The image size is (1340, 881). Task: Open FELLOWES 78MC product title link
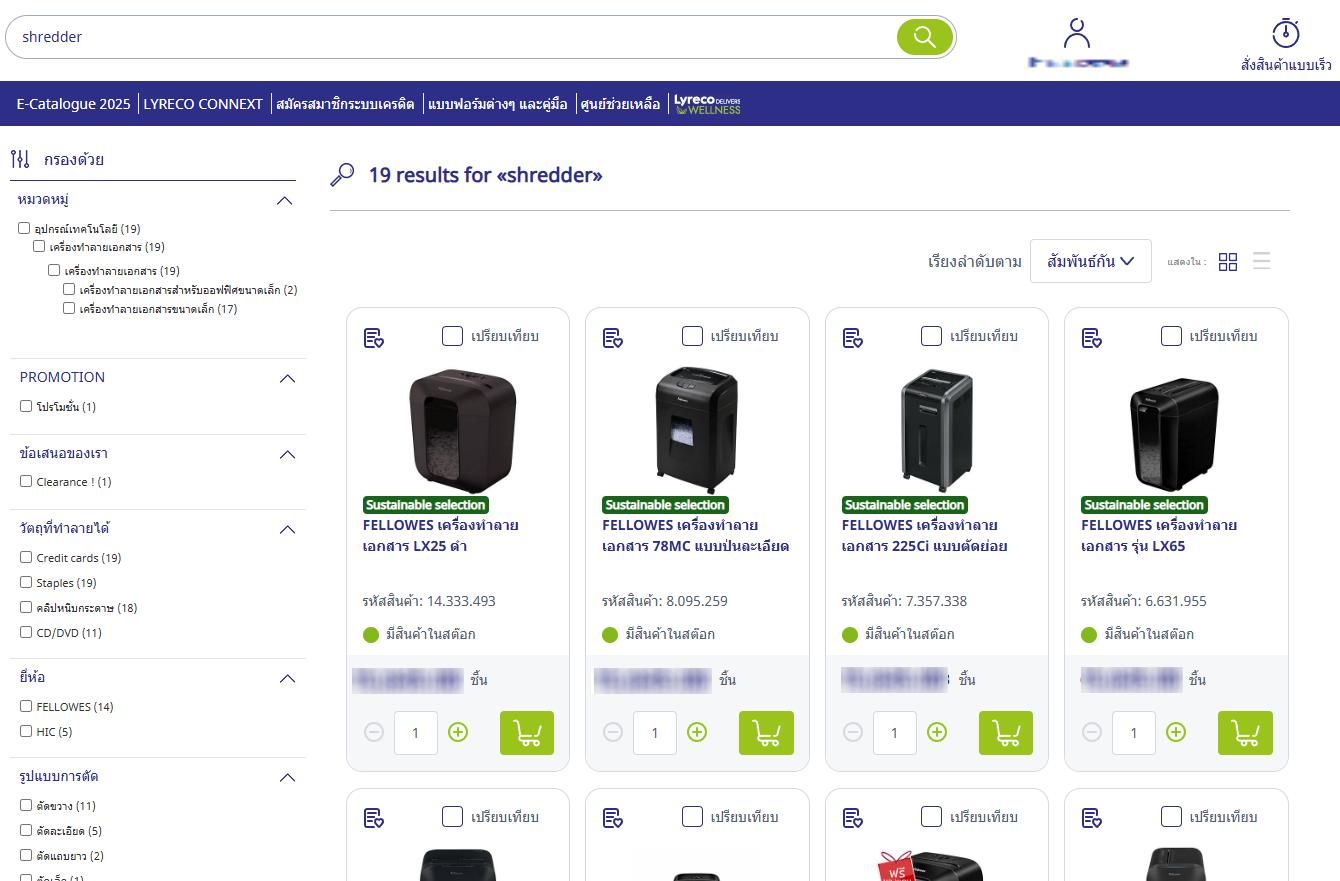(696, 536)
